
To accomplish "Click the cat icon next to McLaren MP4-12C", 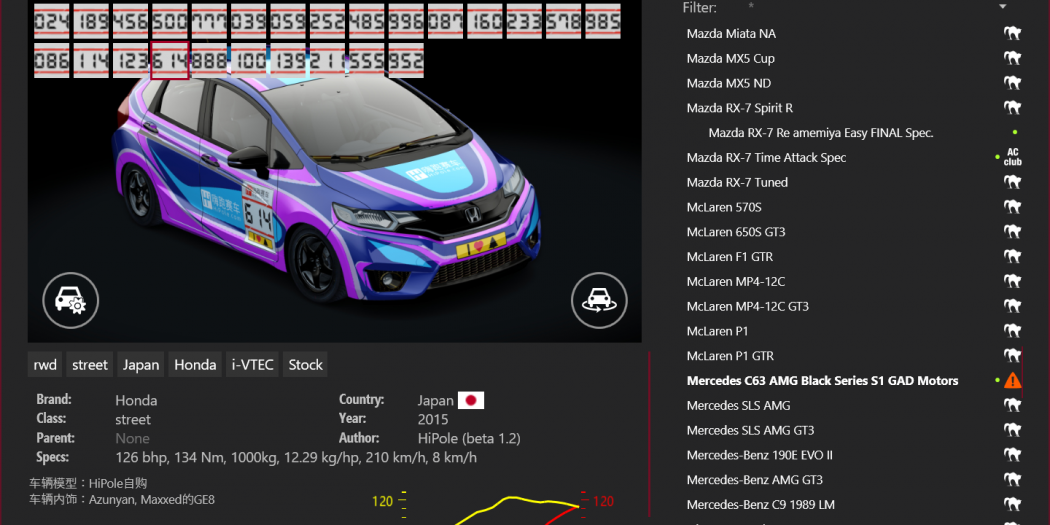I will coord(1012,281).
